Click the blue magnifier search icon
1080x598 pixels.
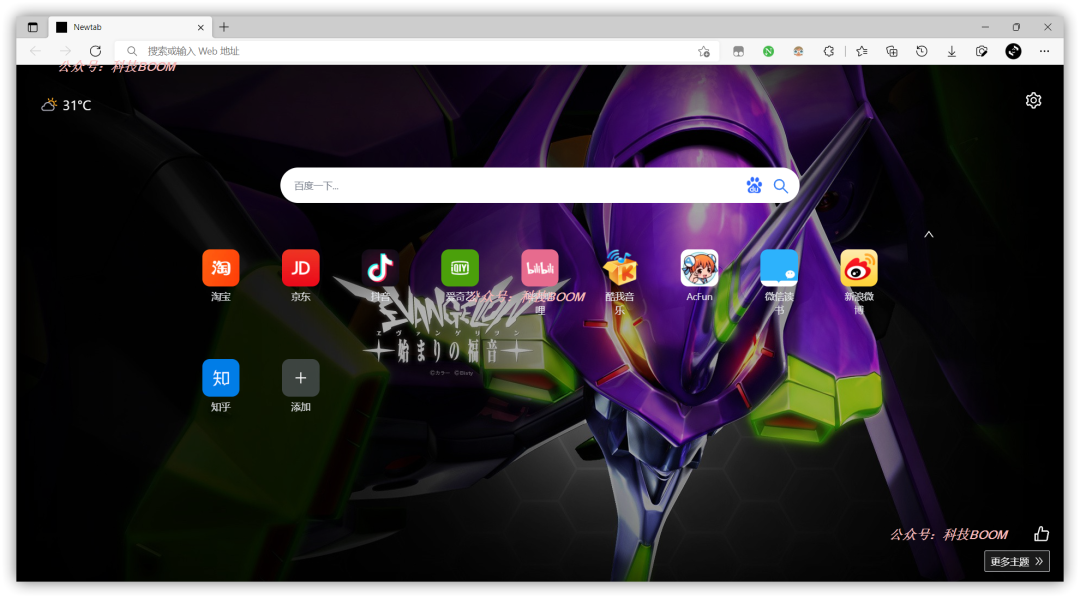click(780, 185)
